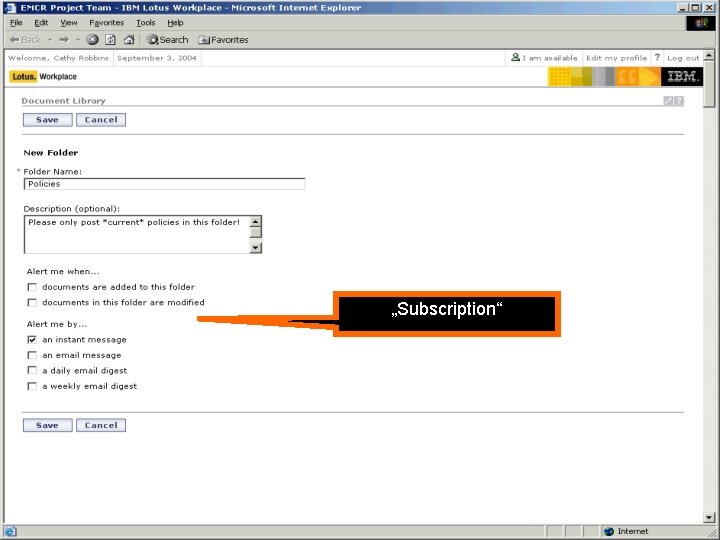The image size is (720, 540).
Task: Click the top Save button
Action: coord(48,120)
